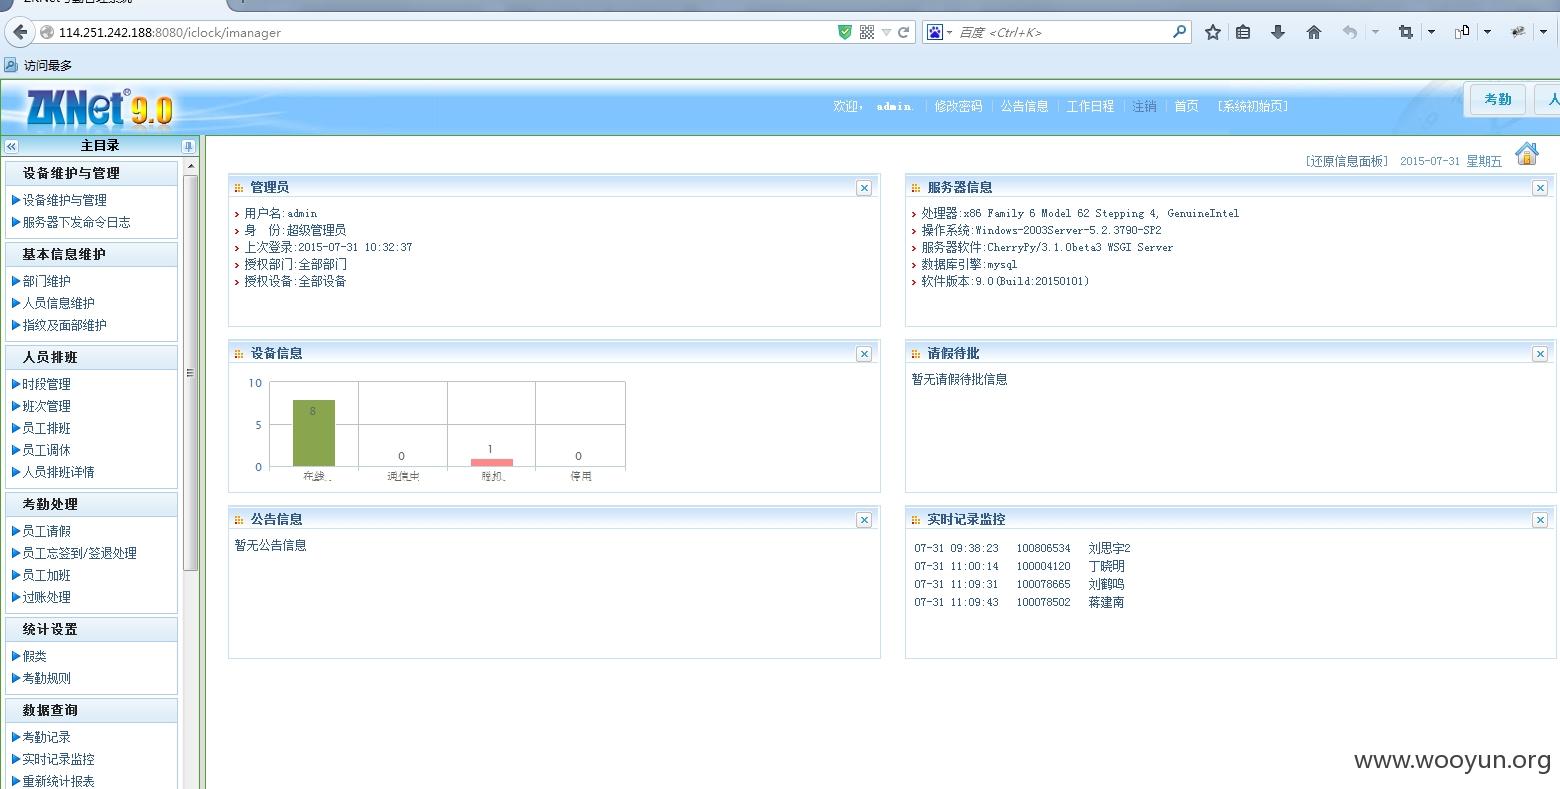Open 人员信息维护 in the sidebar
The image size is (1560, 789).
pyautogui.click(x=59, y=303)
